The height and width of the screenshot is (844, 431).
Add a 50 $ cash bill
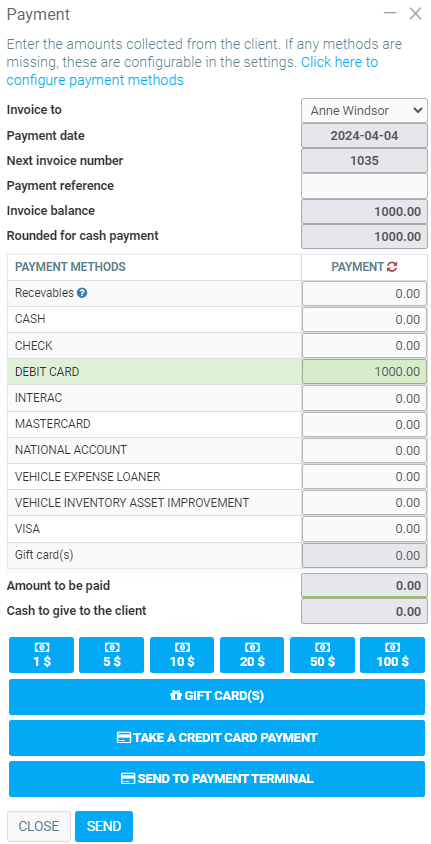[322, 655]
